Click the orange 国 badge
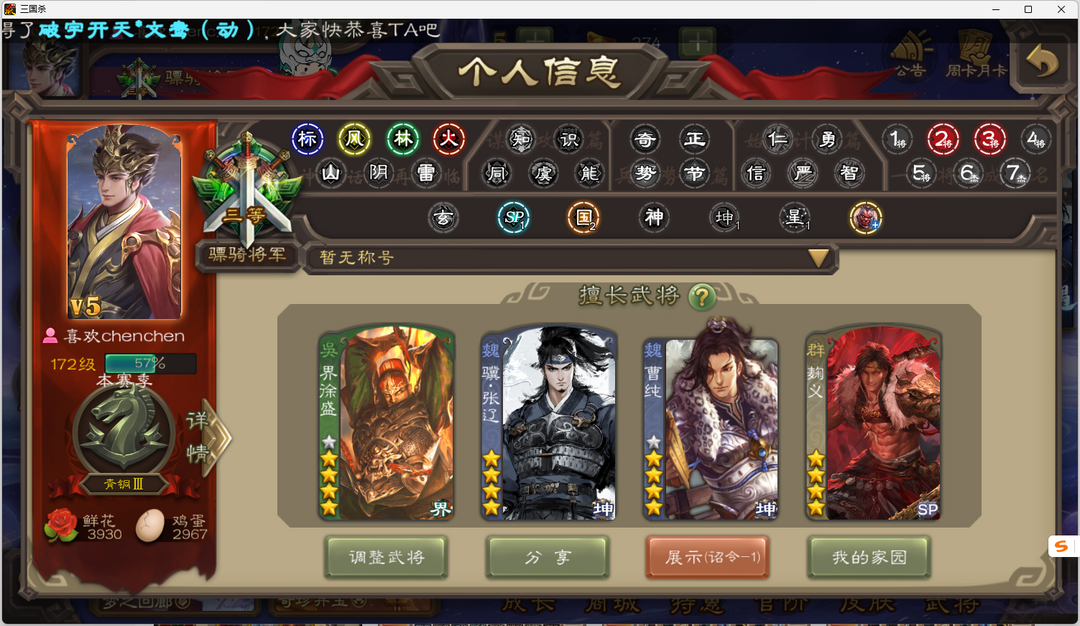 (584, 218)
